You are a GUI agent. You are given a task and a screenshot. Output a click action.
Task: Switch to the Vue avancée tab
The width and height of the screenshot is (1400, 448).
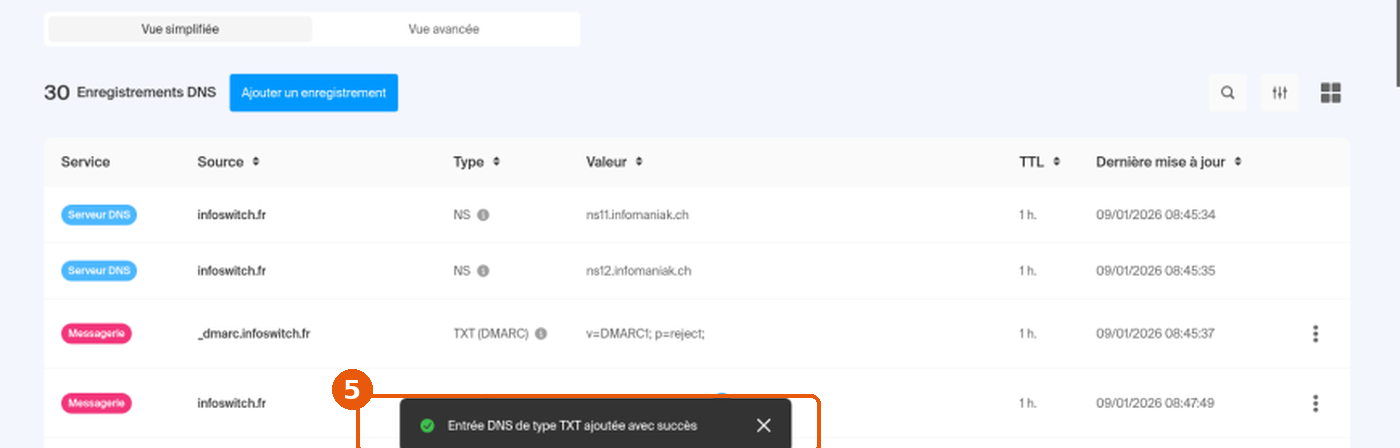click(x=444, y=29)
